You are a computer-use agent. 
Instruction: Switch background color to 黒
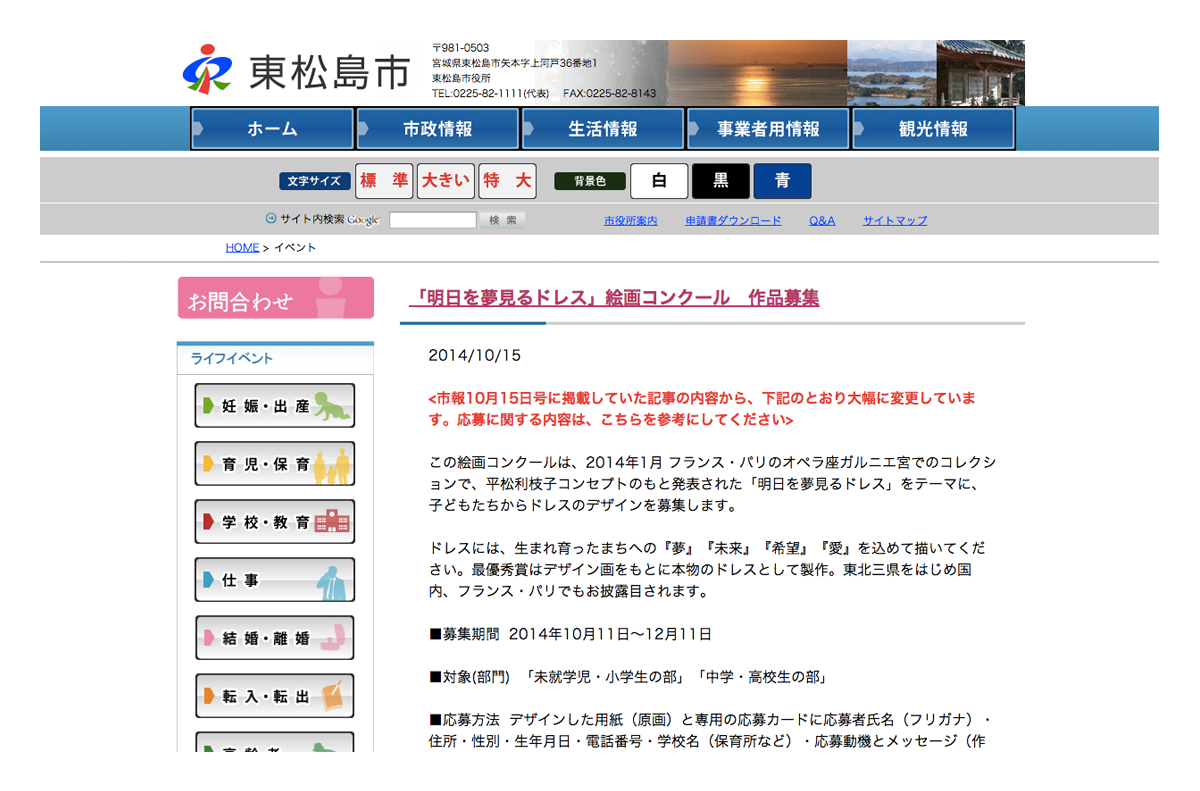coord(720,181)
